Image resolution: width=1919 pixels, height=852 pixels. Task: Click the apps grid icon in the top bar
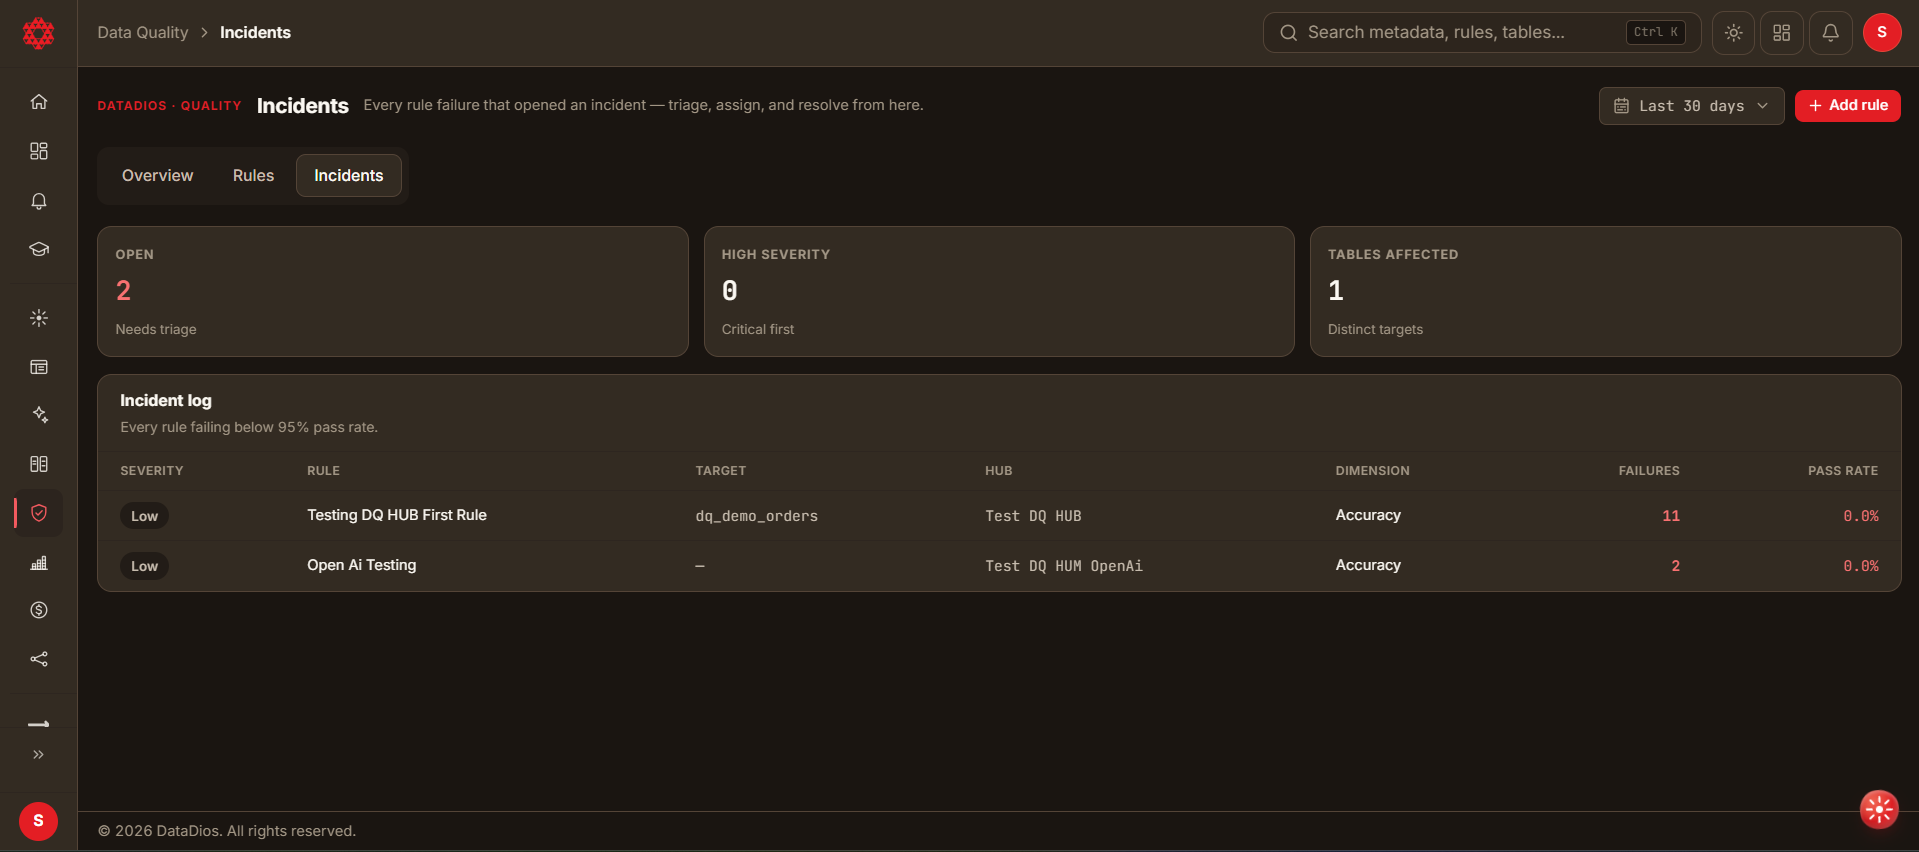pos(1782,33)
